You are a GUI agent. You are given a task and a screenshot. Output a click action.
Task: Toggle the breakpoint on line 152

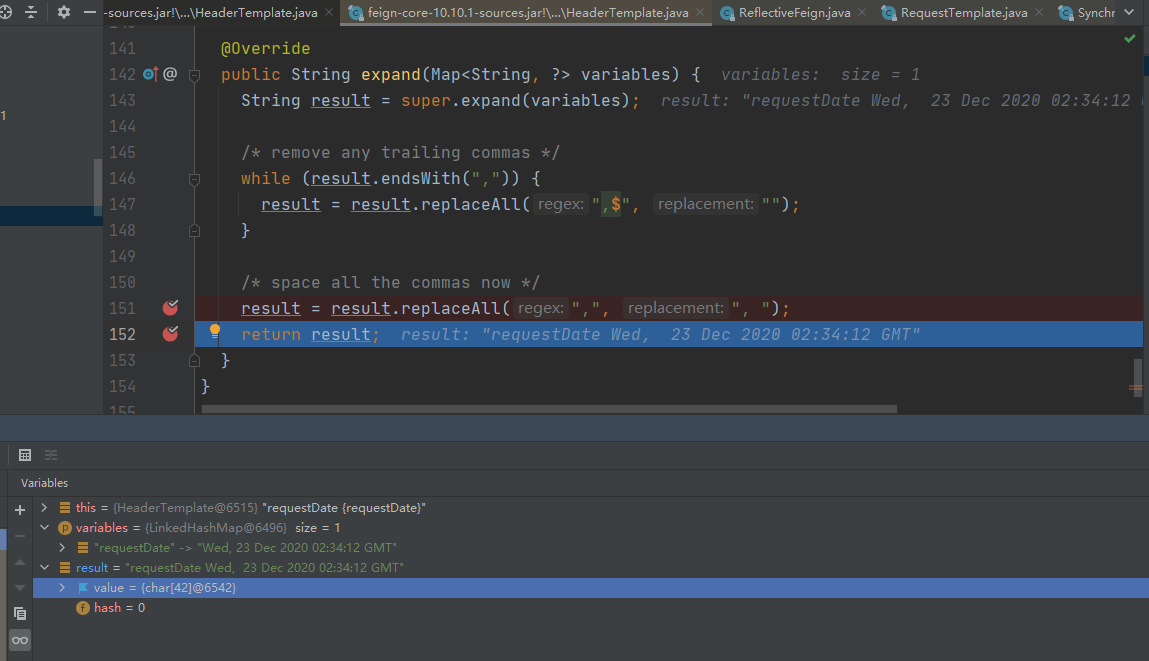[x=170, y=334]
